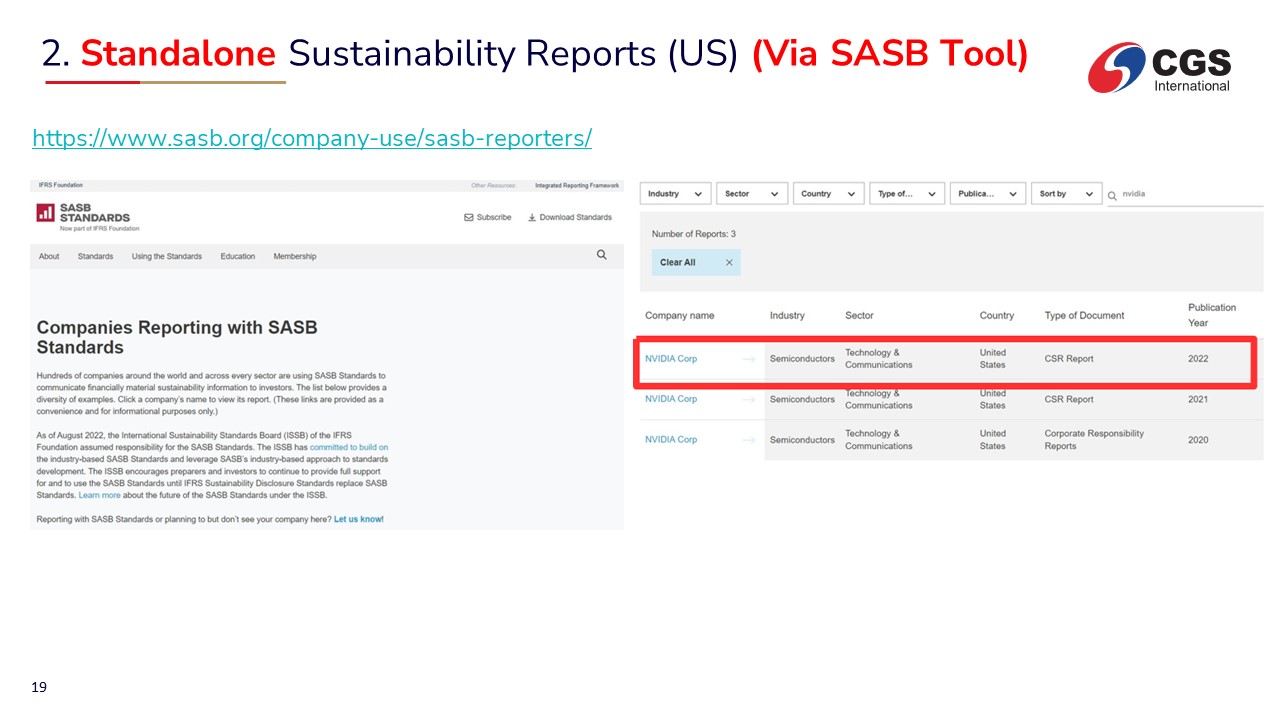Click the Subscribe envelope icon
Viewport: 1280px width, 720px height.
[469, 217]
